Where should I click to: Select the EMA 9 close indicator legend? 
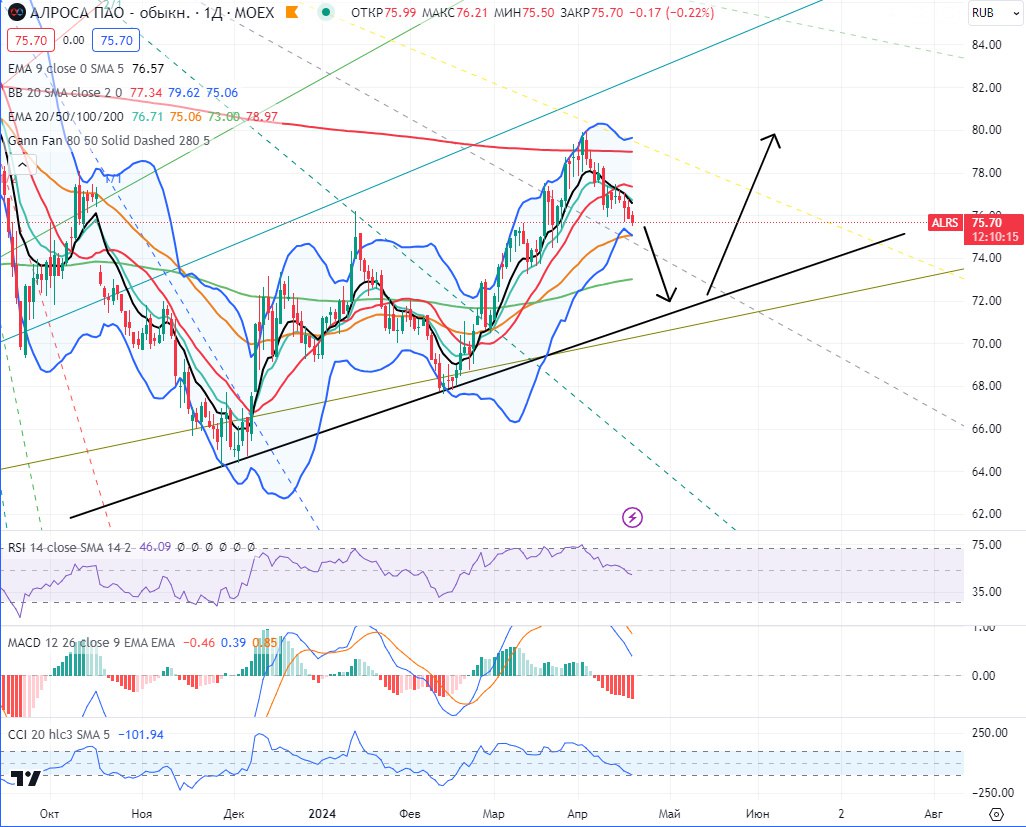coord(65,69)
